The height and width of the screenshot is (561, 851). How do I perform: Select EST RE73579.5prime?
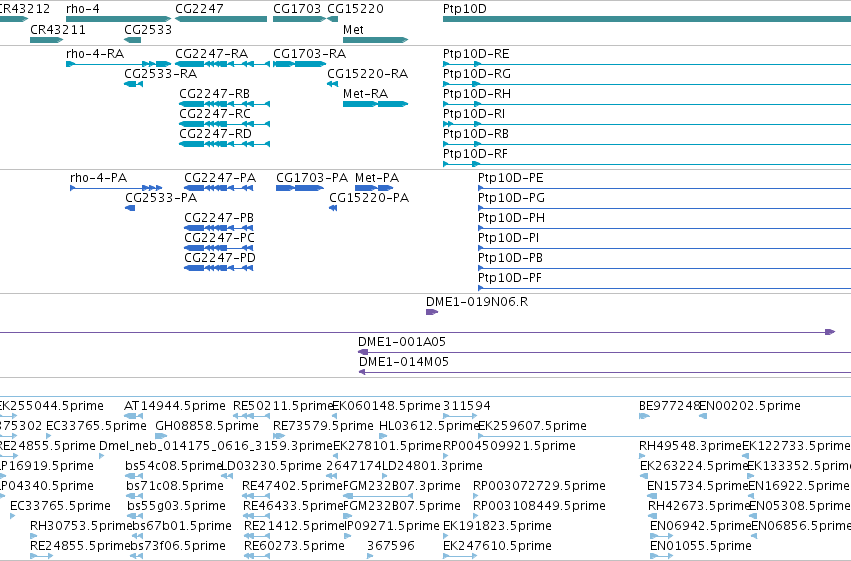(279, 436)
